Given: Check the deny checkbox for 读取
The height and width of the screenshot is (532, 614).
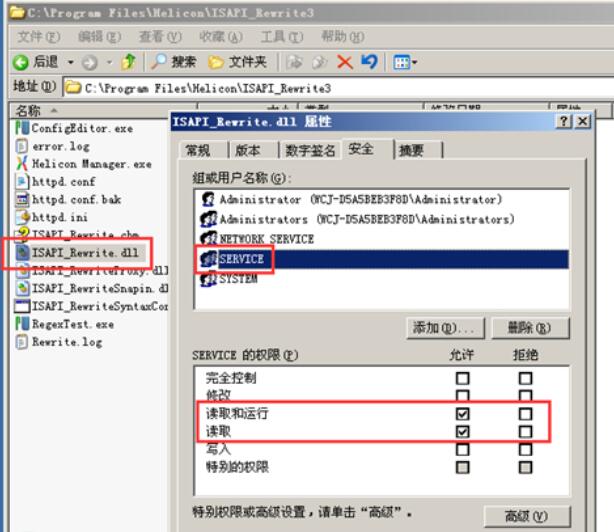Looking at the screenshot, I should point(526,431).
